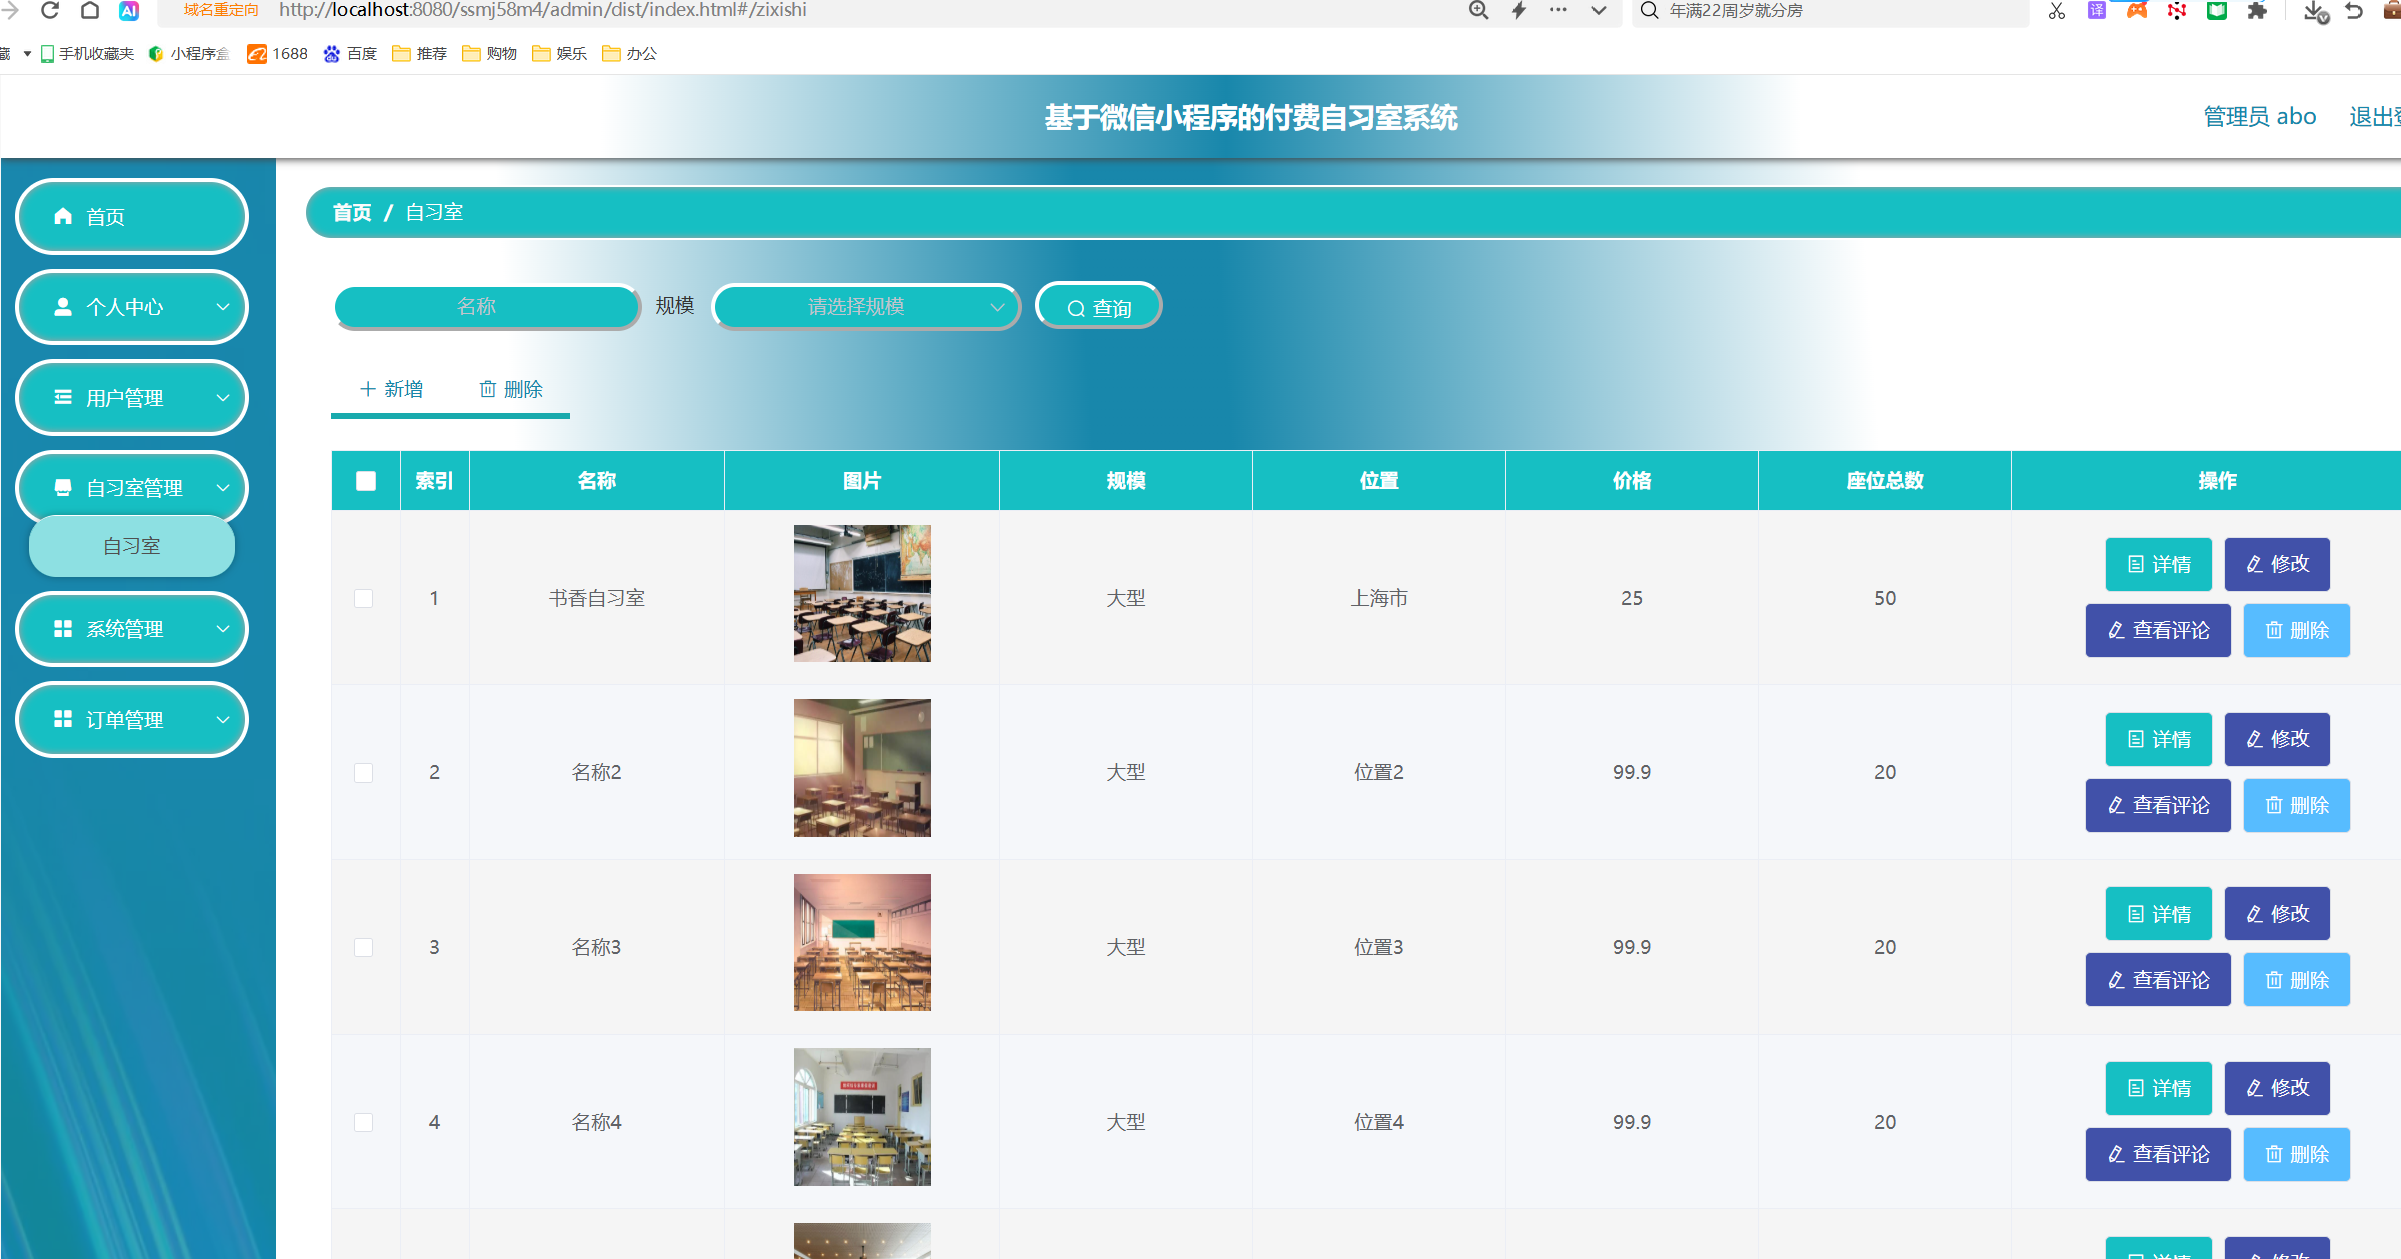Open the 娱乐 bookmarks folder
The width and height of the screenshot is (2401, 1259).
(560, 53)
